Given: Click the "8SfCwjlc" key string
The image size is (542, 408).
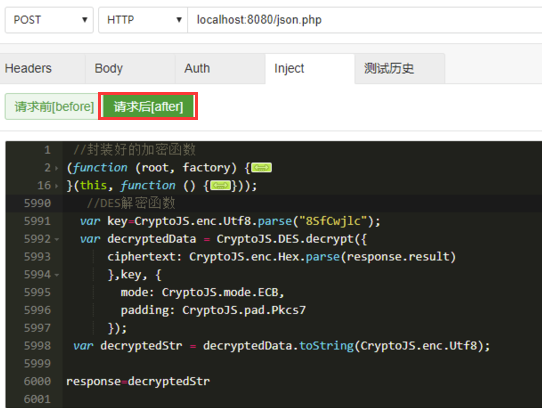Looking at the screenshot, I should point(333,221).
